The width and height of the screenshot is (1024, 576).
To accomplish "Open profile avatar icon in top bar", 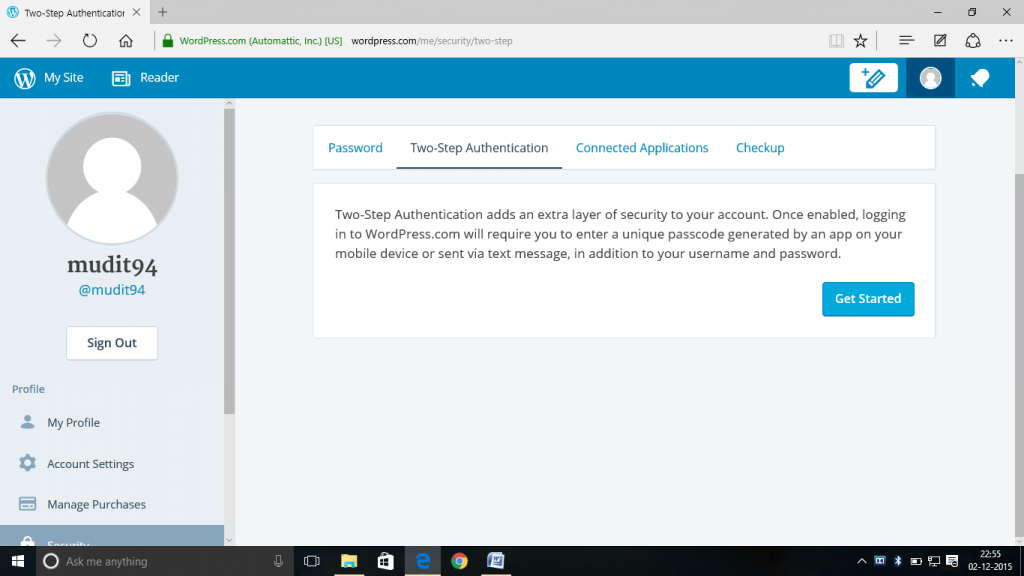I will [930, 78].
